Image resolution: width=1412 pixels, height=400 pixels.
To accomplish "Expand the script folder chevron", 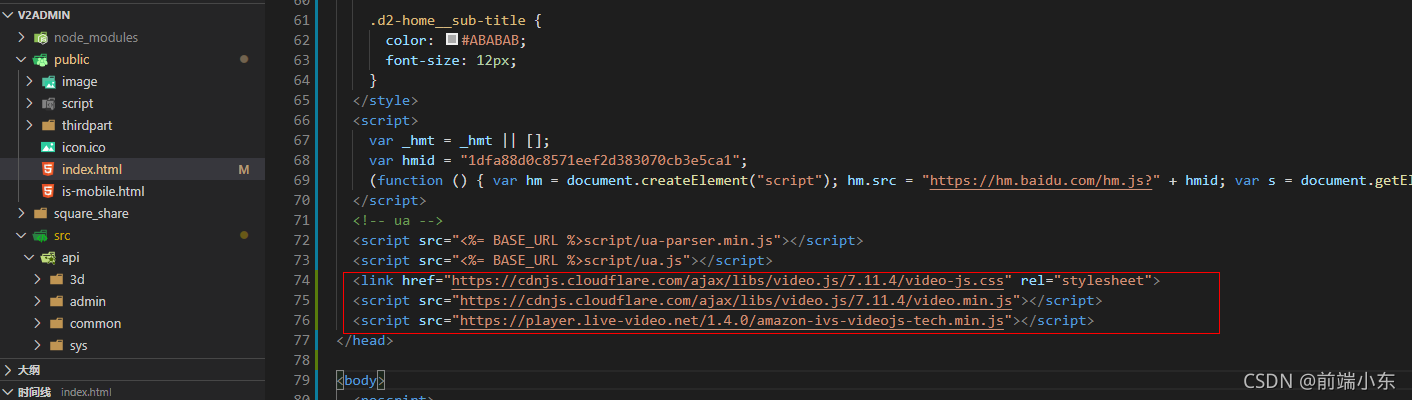I will click(x=30, y=103).
